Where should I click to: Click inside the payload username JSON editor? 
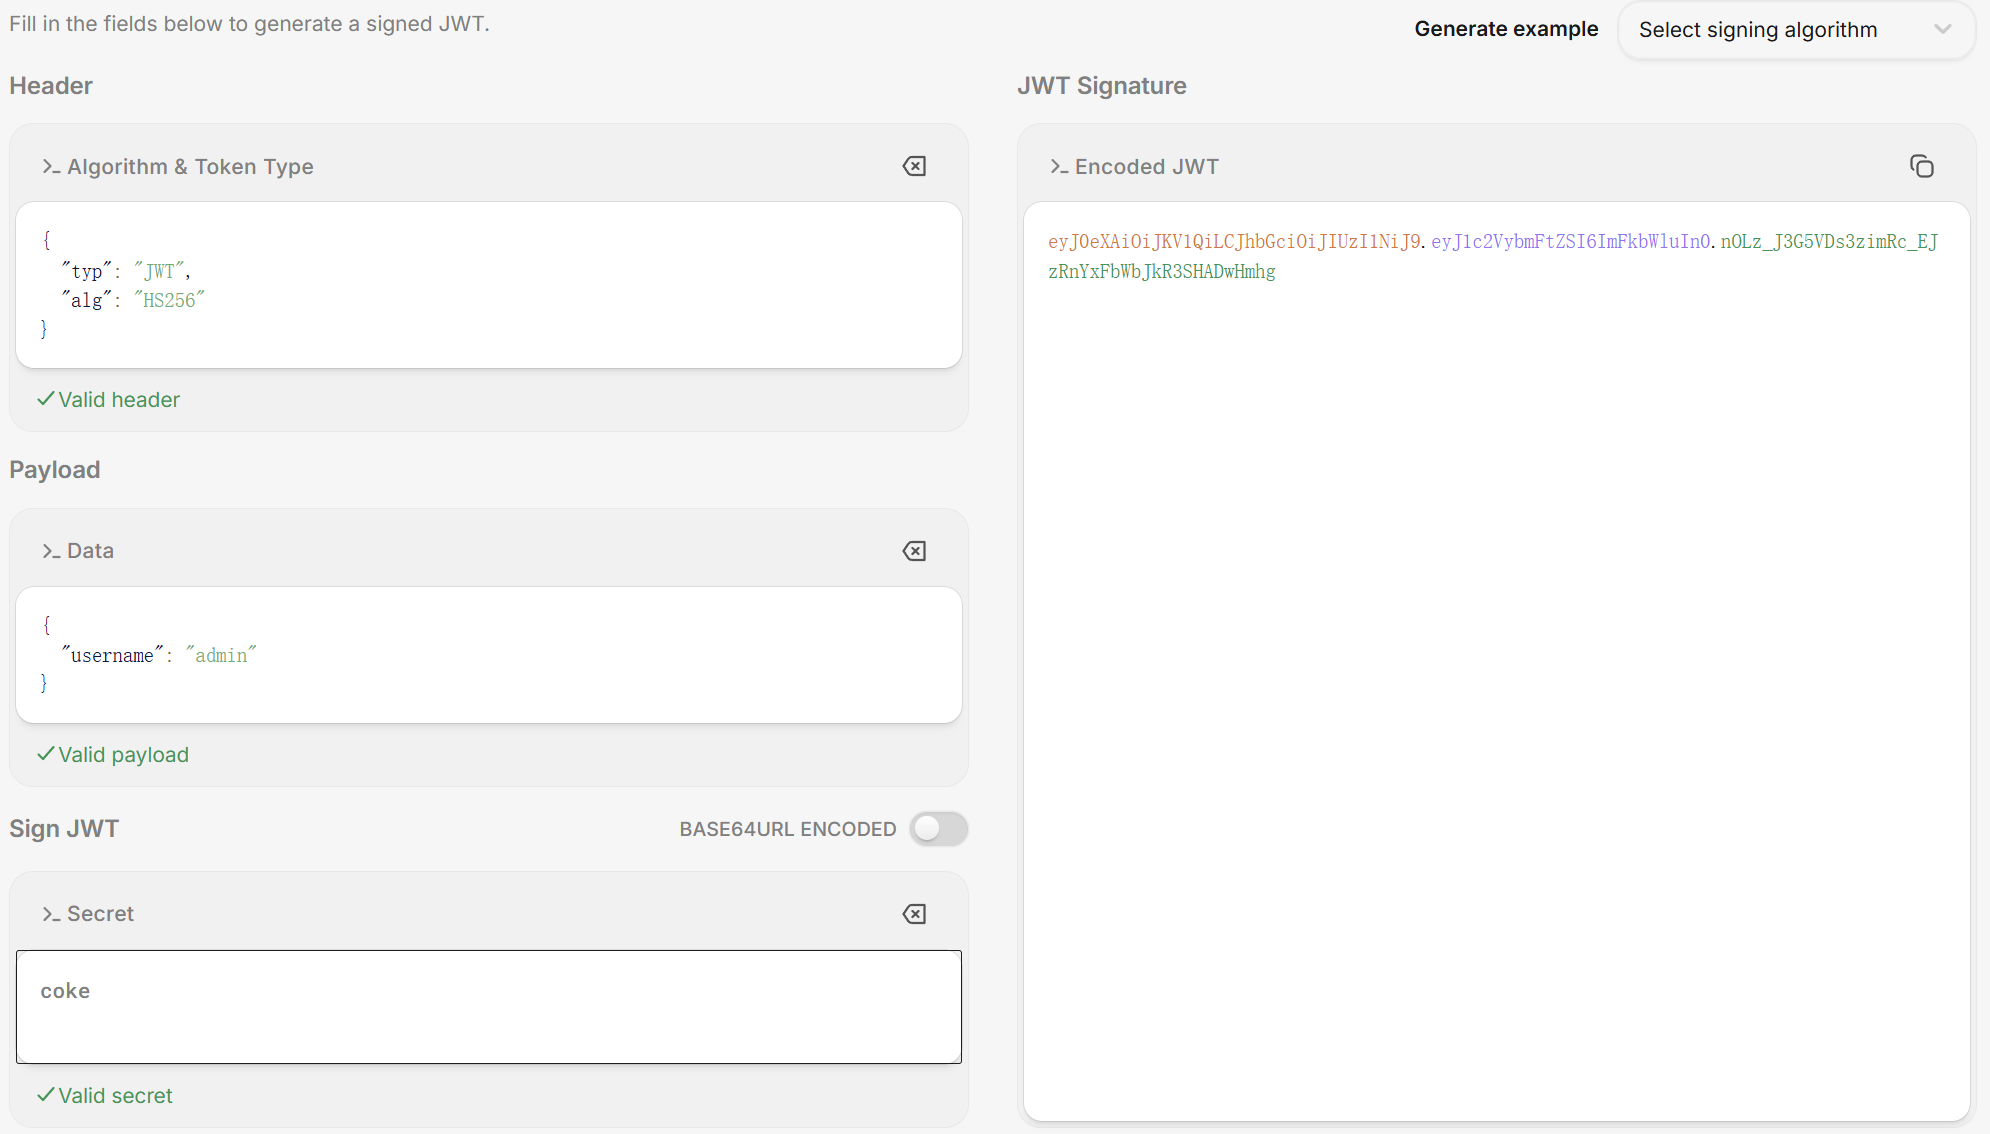tap(488, 655)
